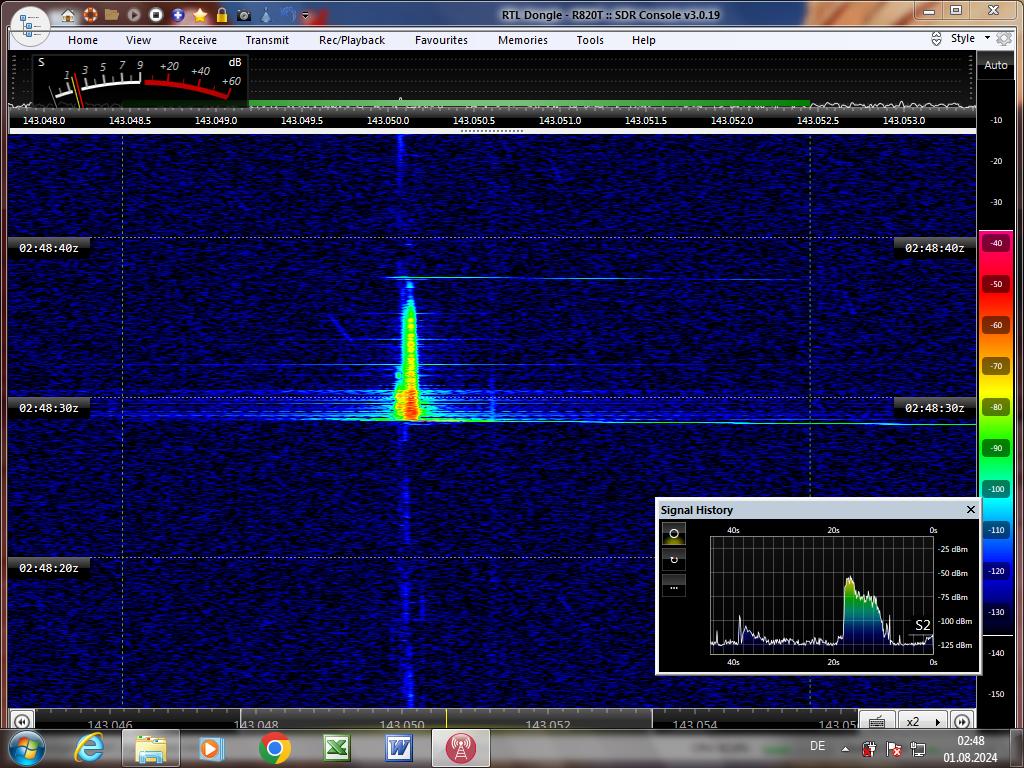Click the 143.048.5 frequency scale label

(130, 121)
